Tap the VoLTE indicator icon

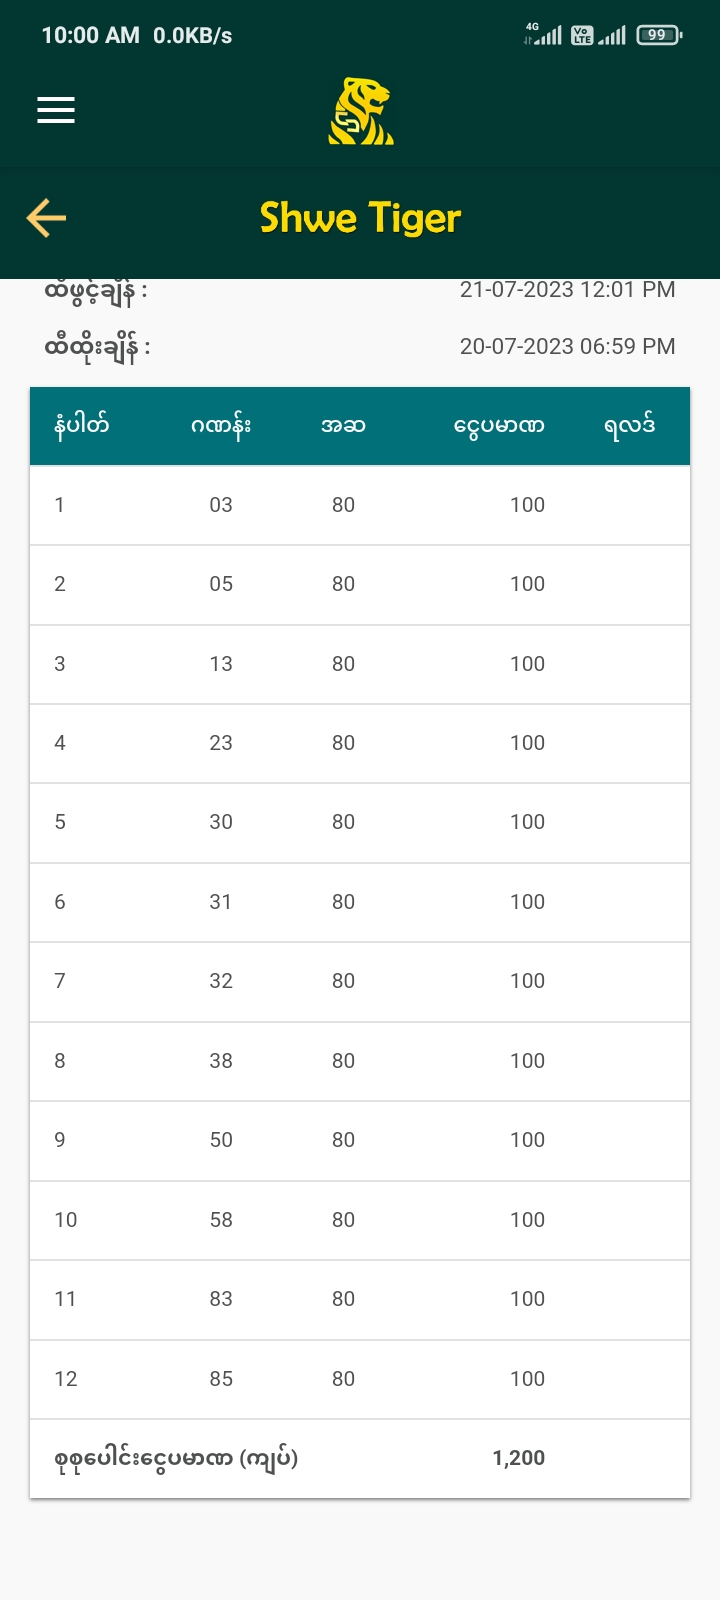(582, 35)
